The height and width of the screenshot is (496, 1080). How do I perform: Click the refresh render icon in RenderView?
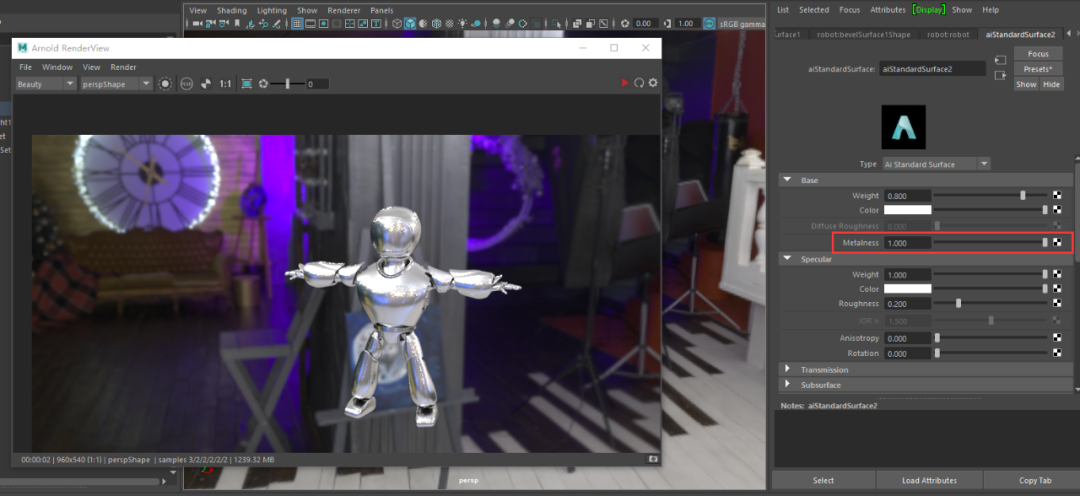coord(639,83)
